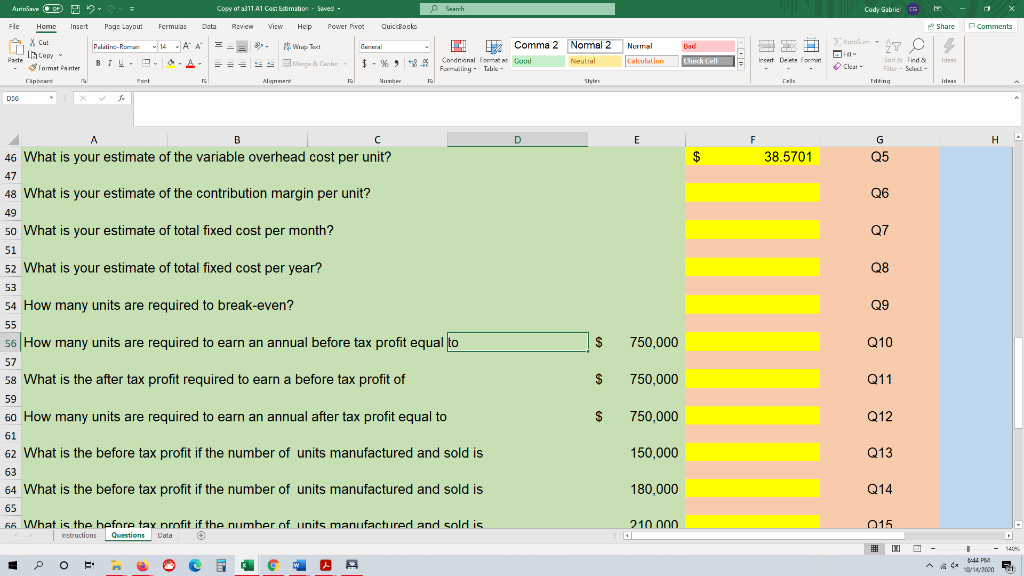Toggle Align Left horizontal alignment
1024x576 pixels.
click(218, 63)
